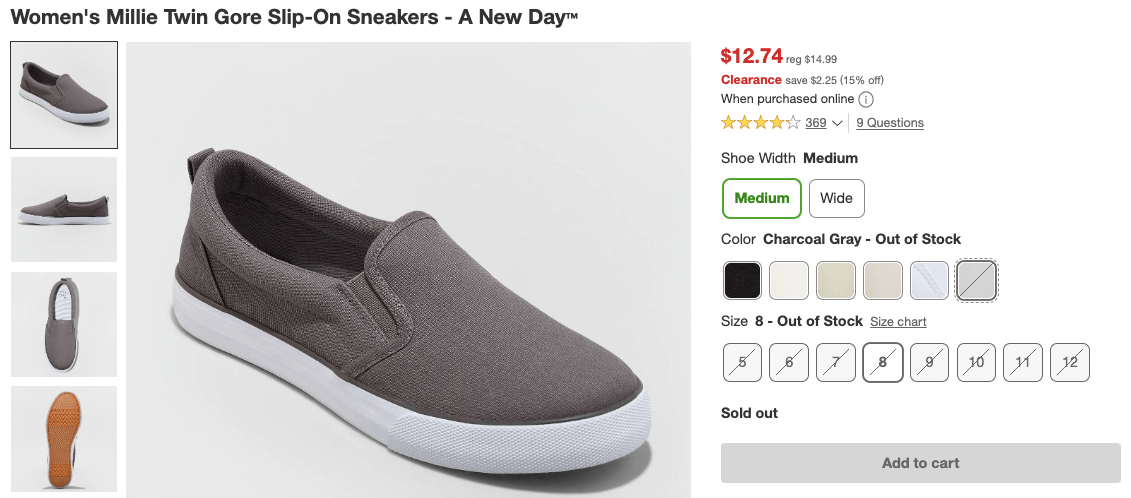Choose the black color swatch
This screenshot has width=1131, height=498.
[x=742, y=281]
